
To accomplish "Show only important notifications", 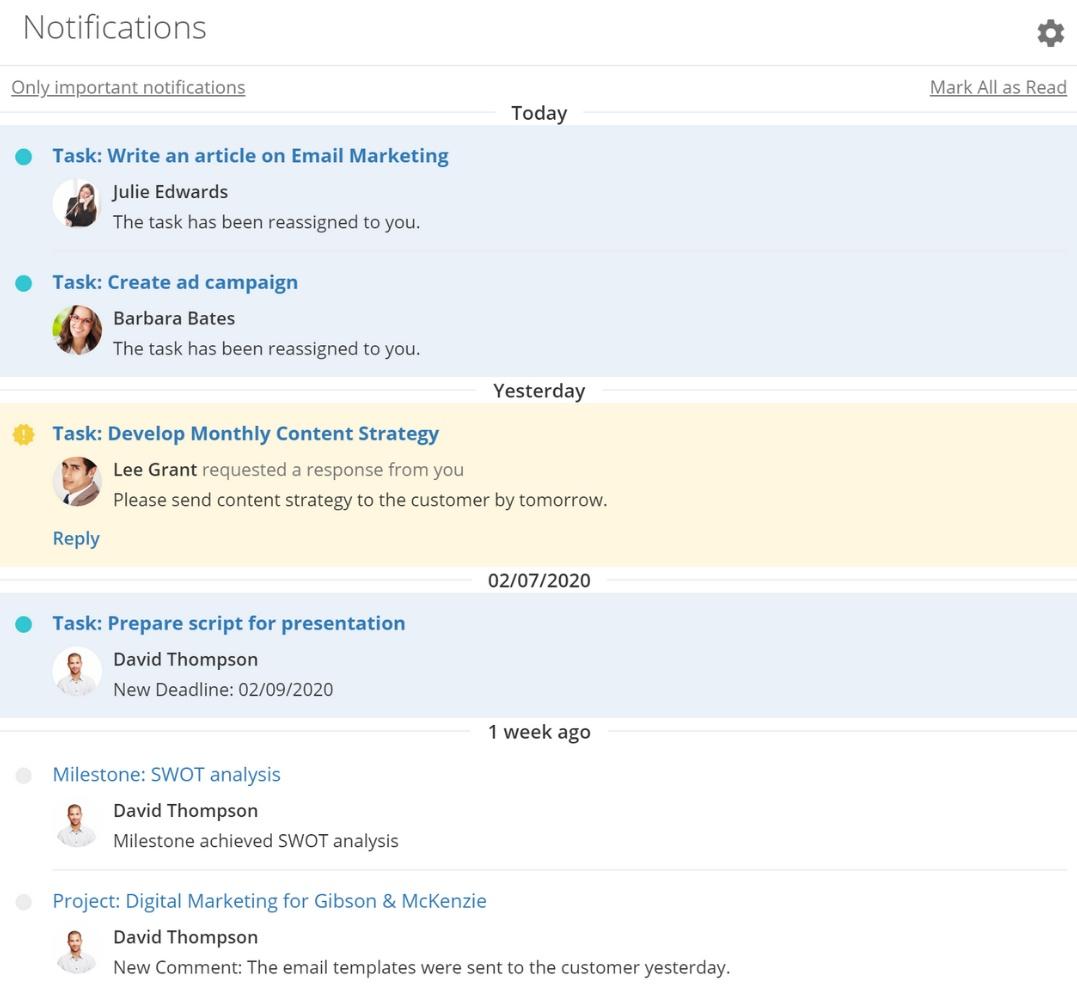I will point(128,87).
